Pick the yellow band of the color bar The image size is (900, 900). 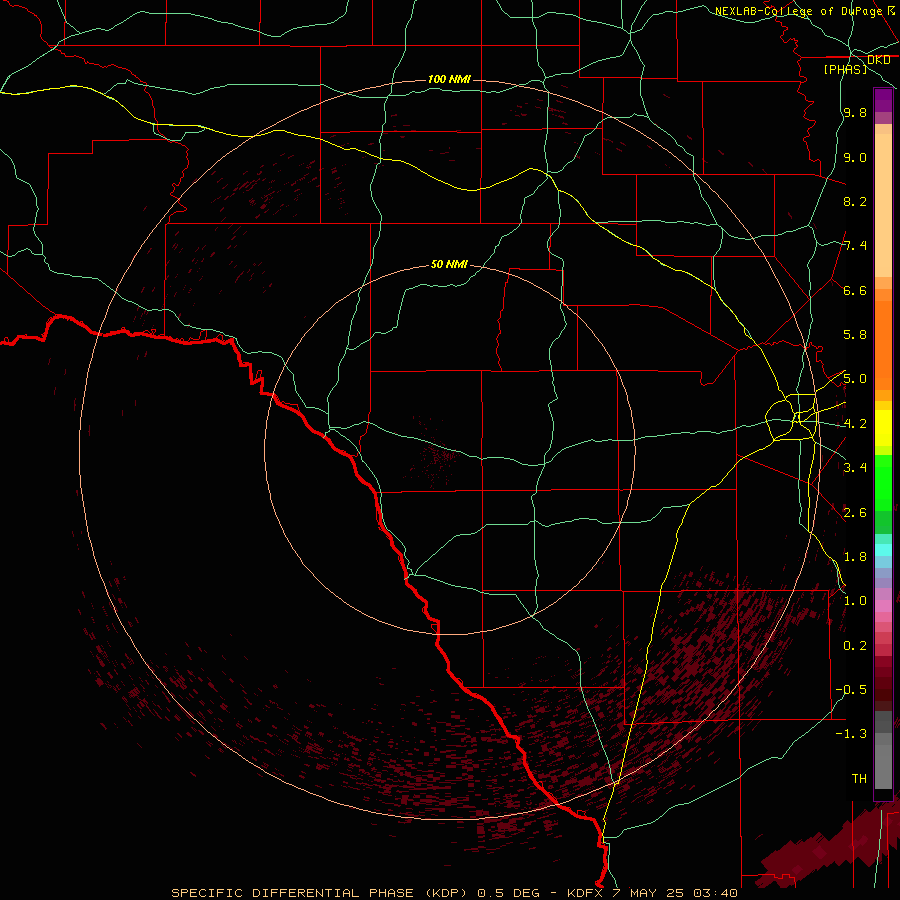883,428
